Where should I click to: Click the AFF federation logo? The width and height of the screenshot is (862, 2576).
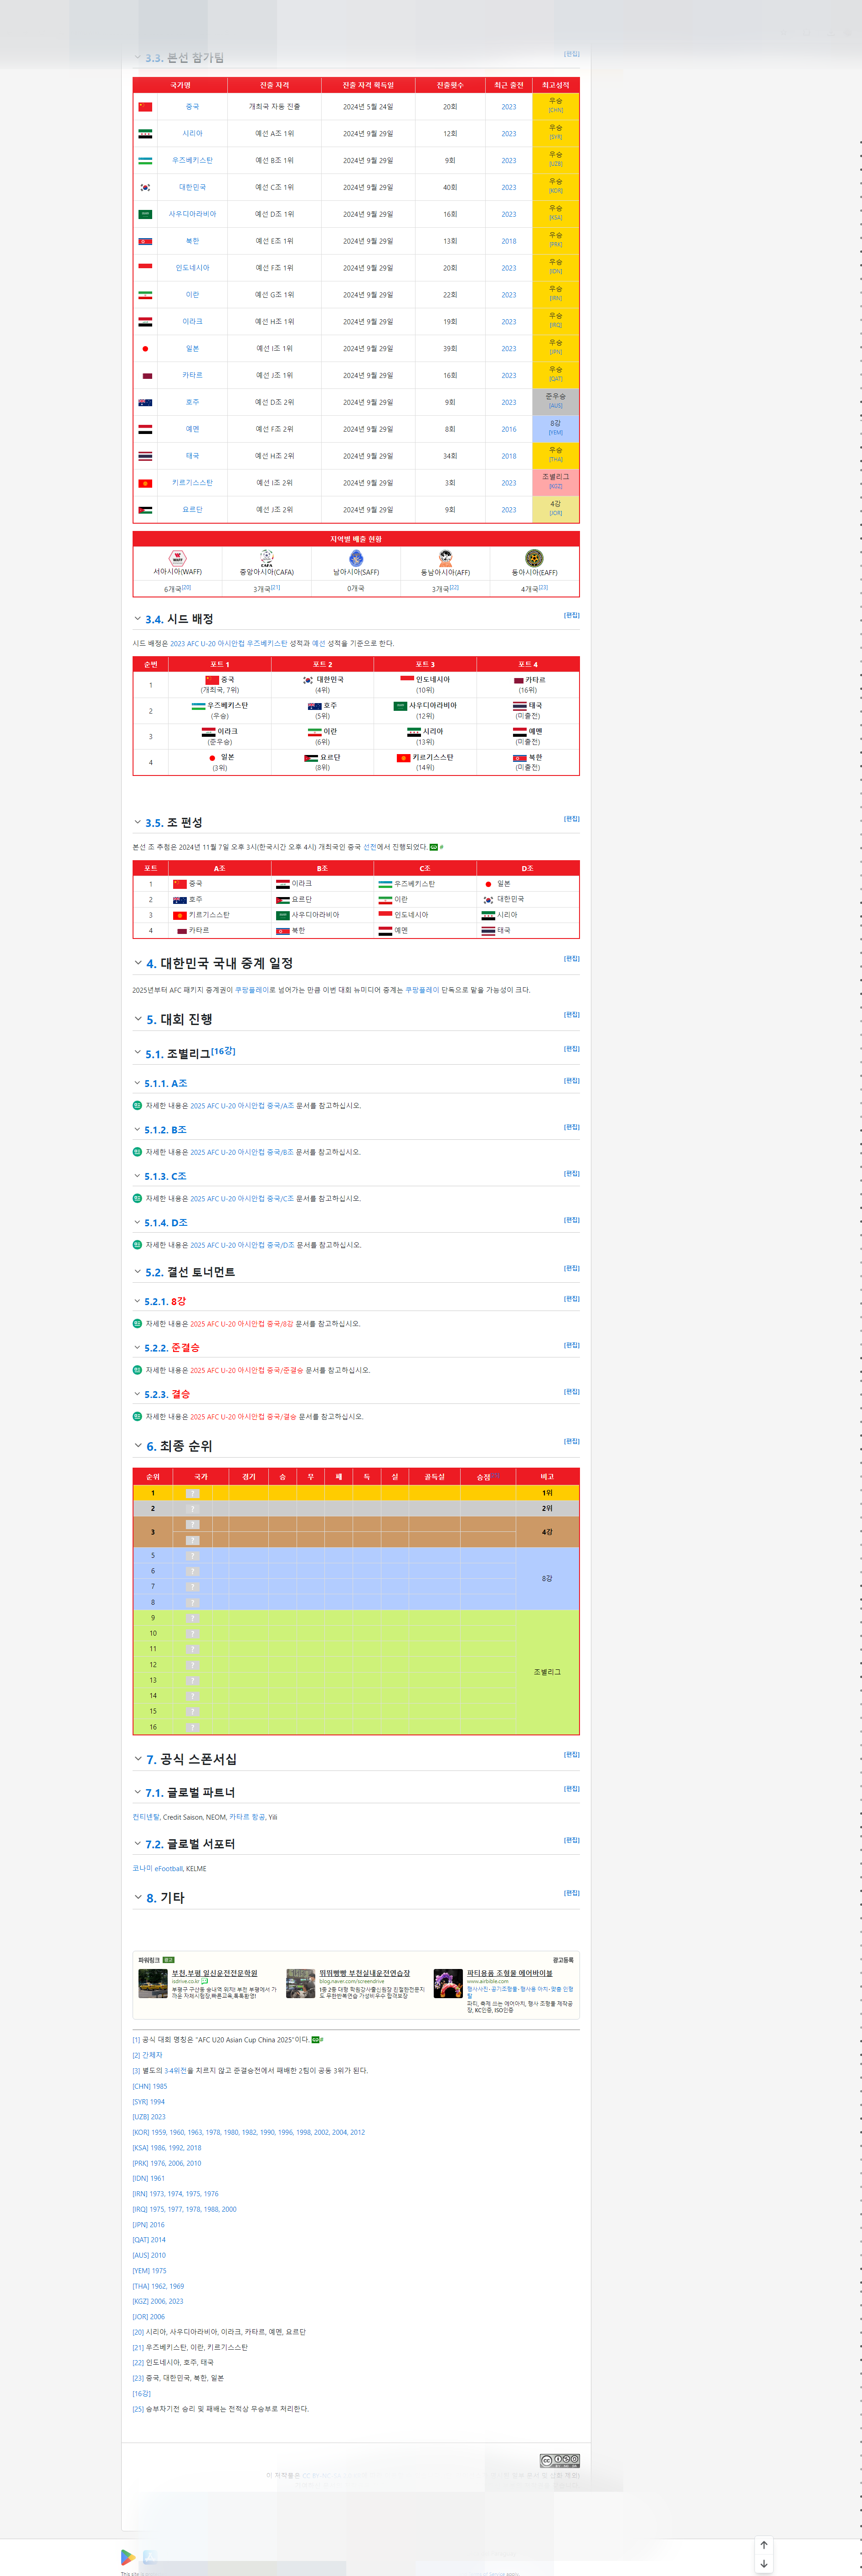click(x=445, y=558)
